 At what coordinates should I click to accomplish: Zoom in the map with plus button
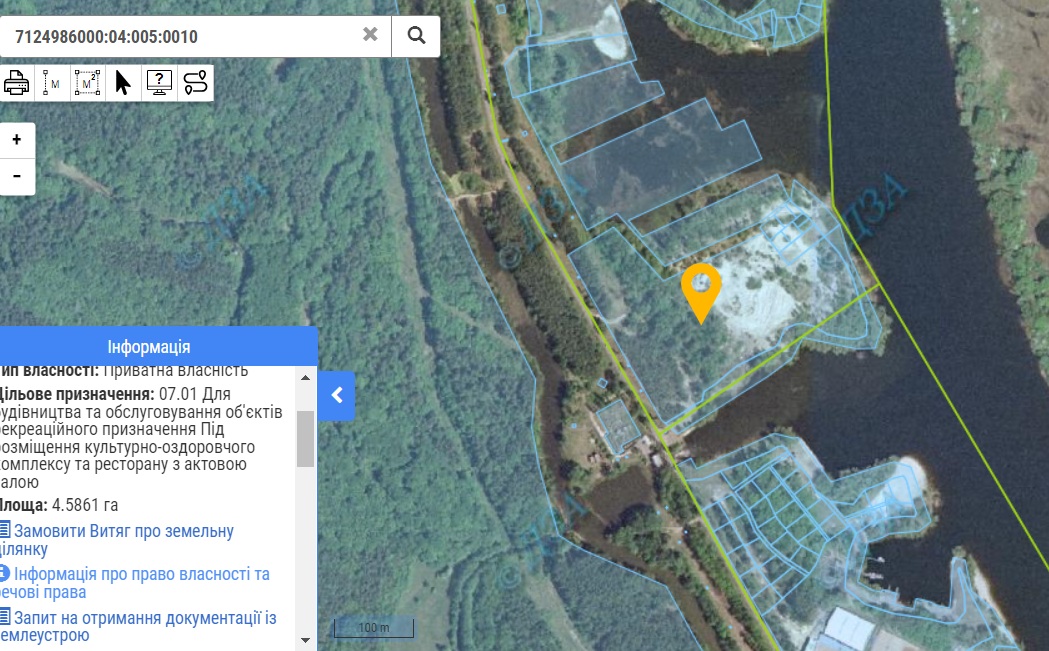click(17, 140)
